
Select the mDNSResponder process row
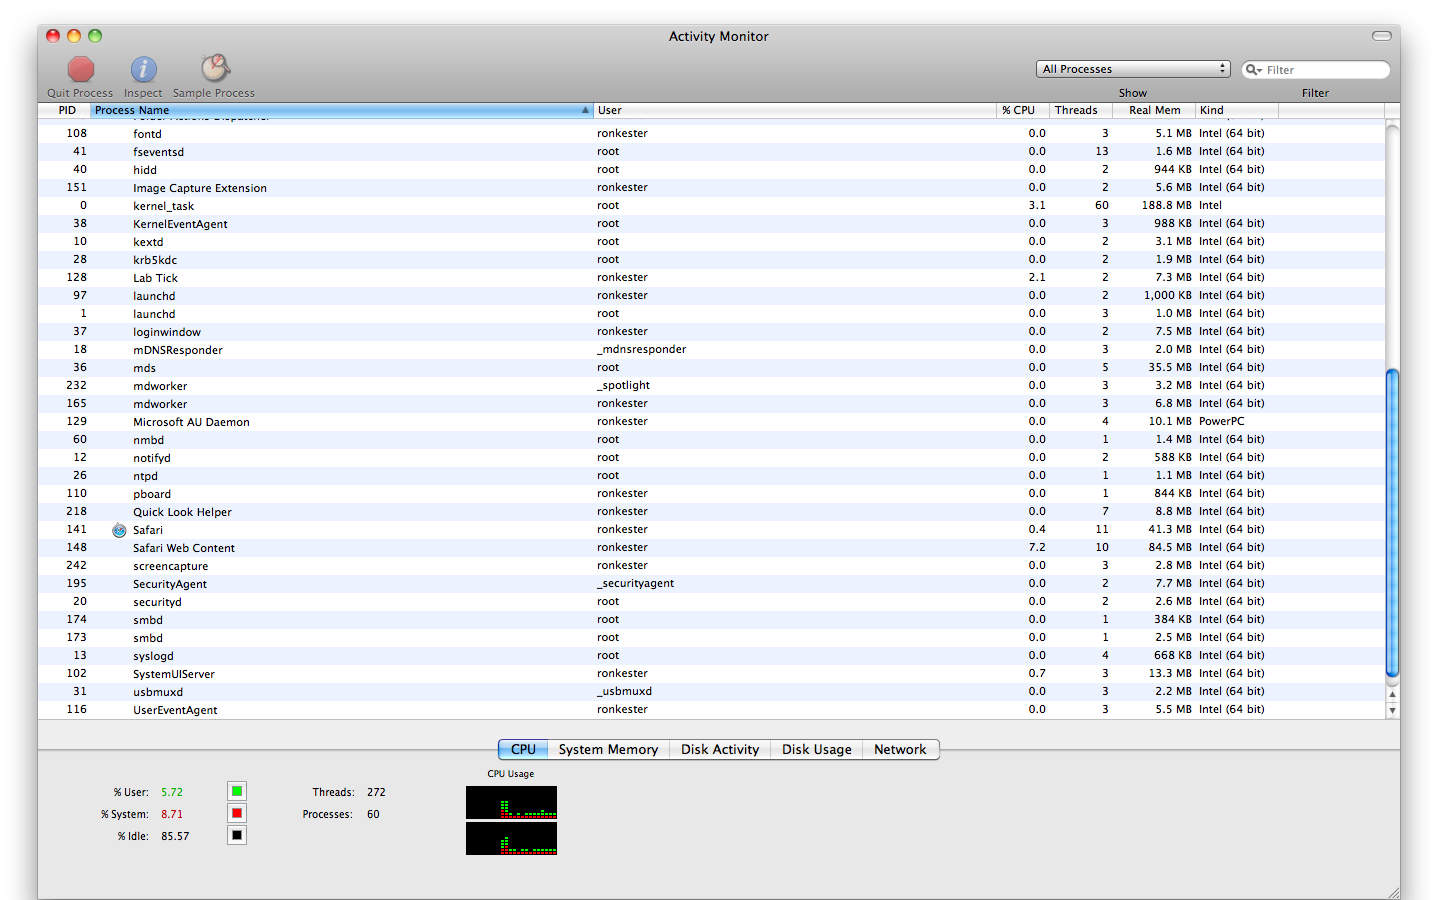coord(711,349)
